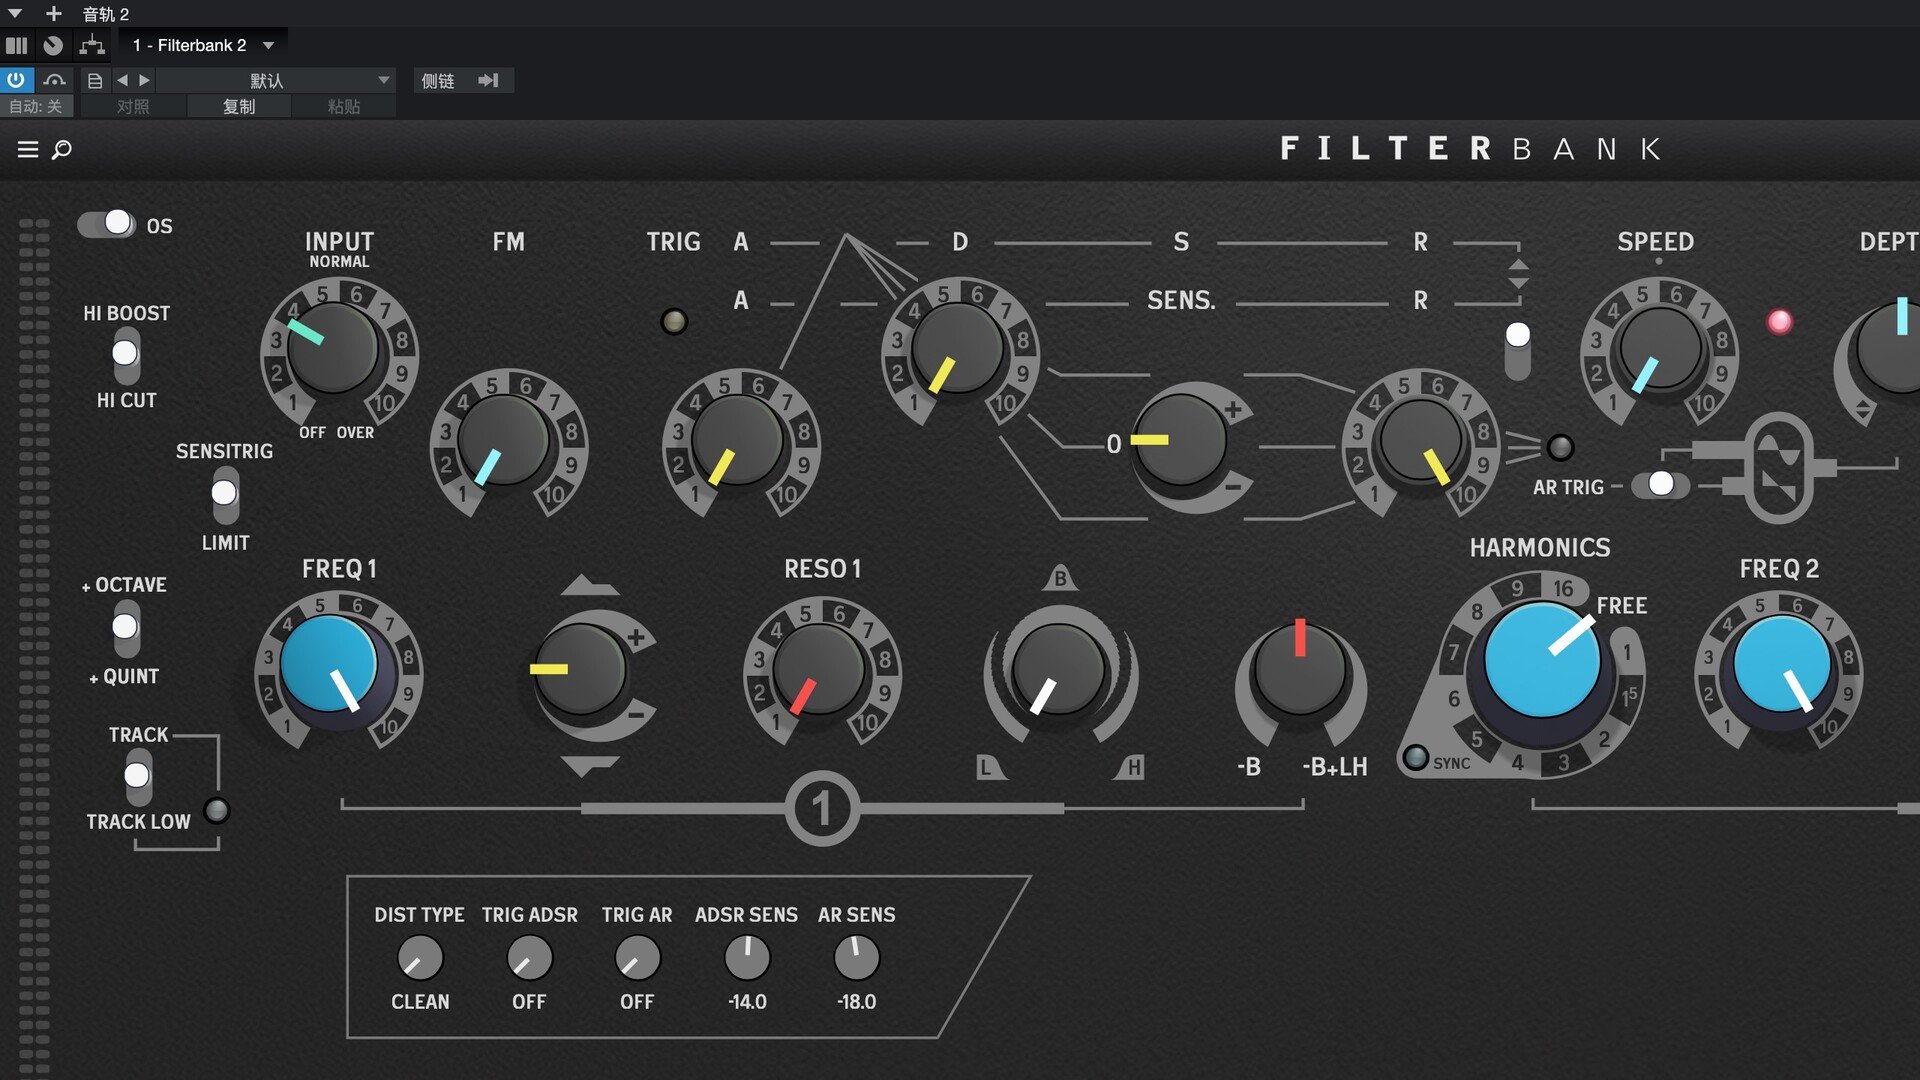Toggle the plugin power bypass button
Viewport: 1920px width, 1080px height.
click(16, 80)
